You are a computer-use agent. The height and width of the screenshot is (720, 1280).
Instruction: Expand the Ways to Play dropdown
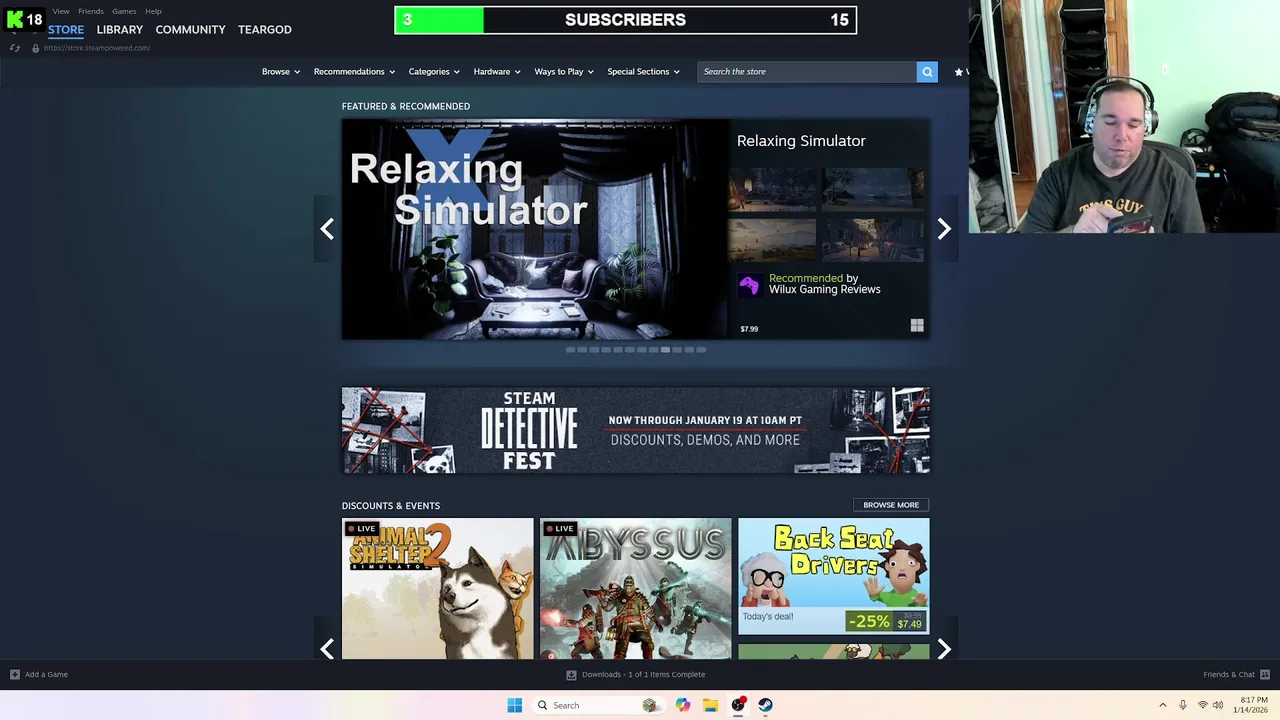point(564,72)
